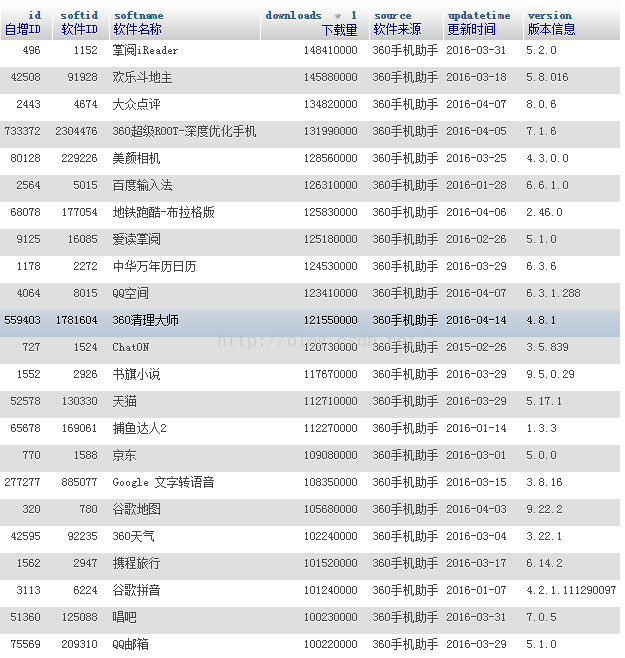Sort by the source column header
The height and width of the screenshot is (658, 625).
[x=393, y=15]
